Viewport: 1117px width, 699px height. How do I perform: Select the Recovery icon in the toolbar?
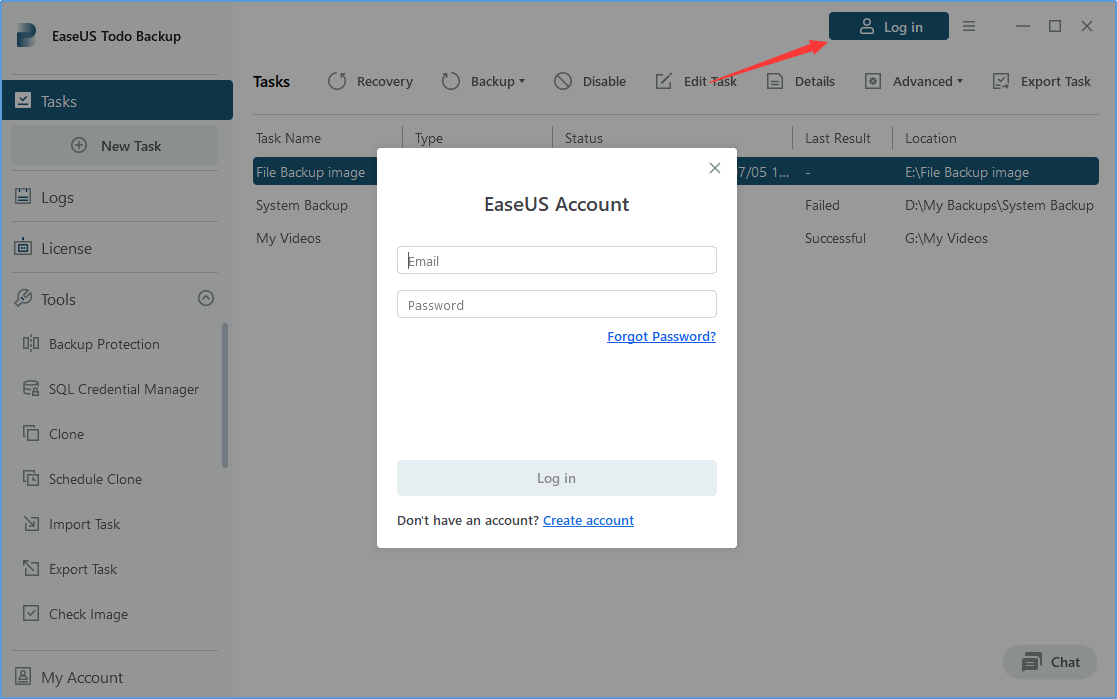tap(370, 81)
